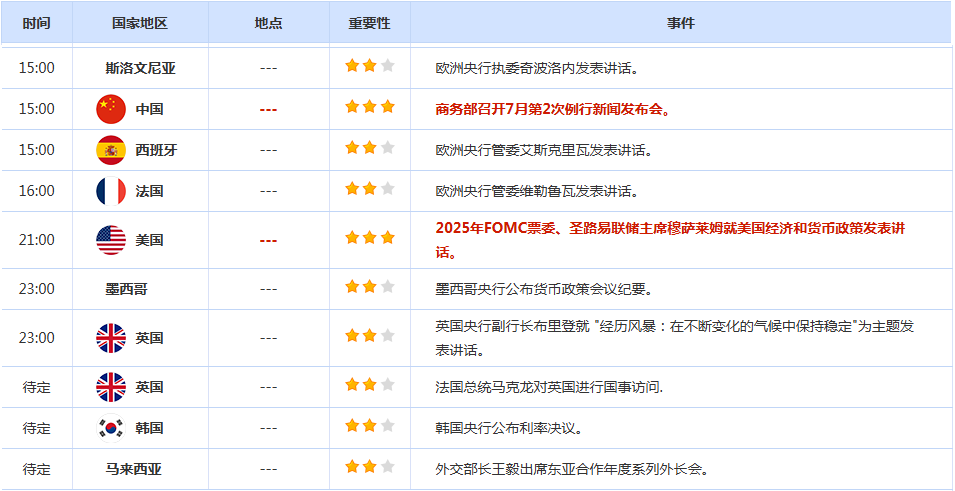
Task: Click the star rating in the 马来西亚 row
Action: (x=370, y=466)
